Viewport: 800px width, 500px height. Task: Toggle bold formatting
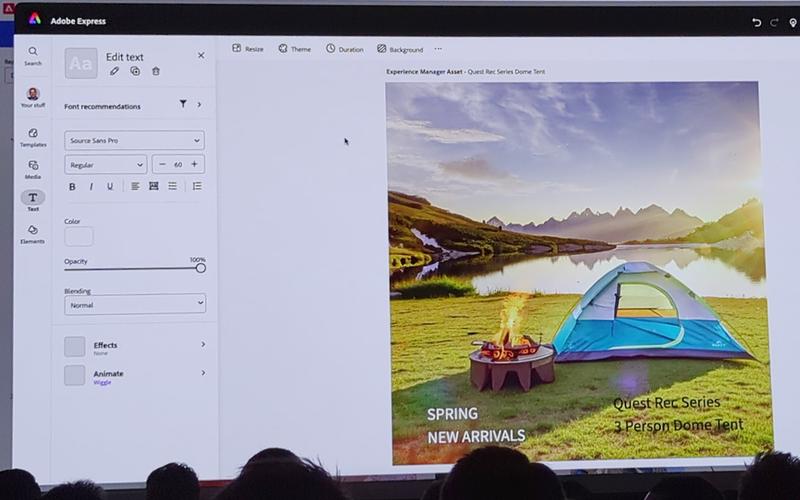72,187
